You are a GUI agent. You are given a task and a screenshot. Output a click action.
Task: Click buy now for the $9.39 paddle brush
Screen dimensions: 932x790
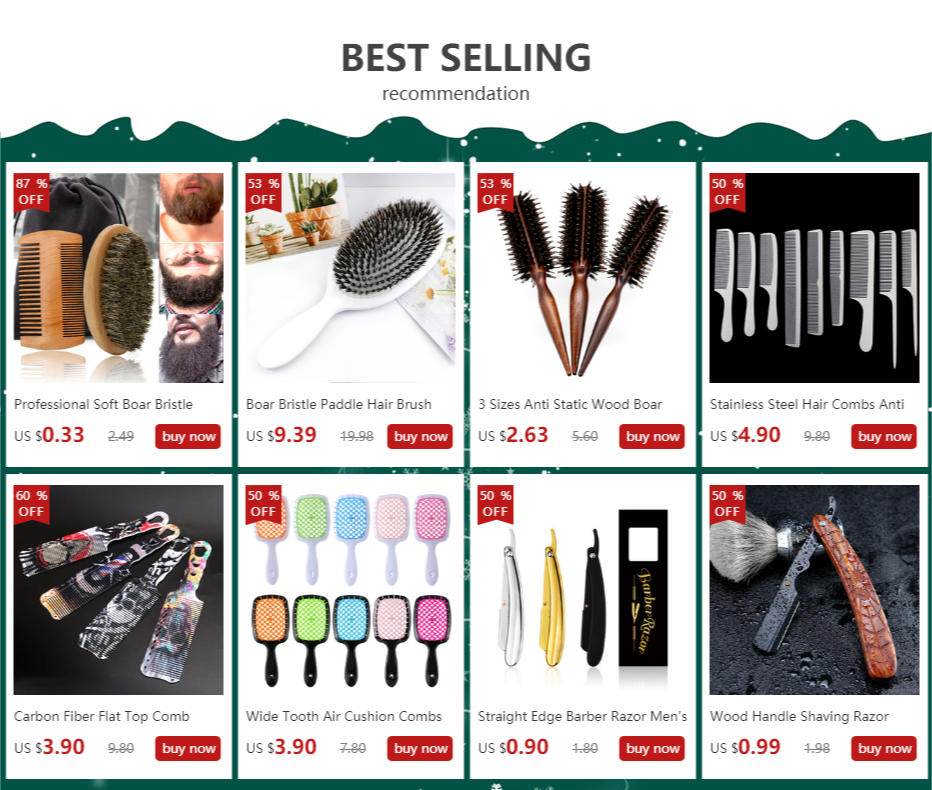click(420, 436)
